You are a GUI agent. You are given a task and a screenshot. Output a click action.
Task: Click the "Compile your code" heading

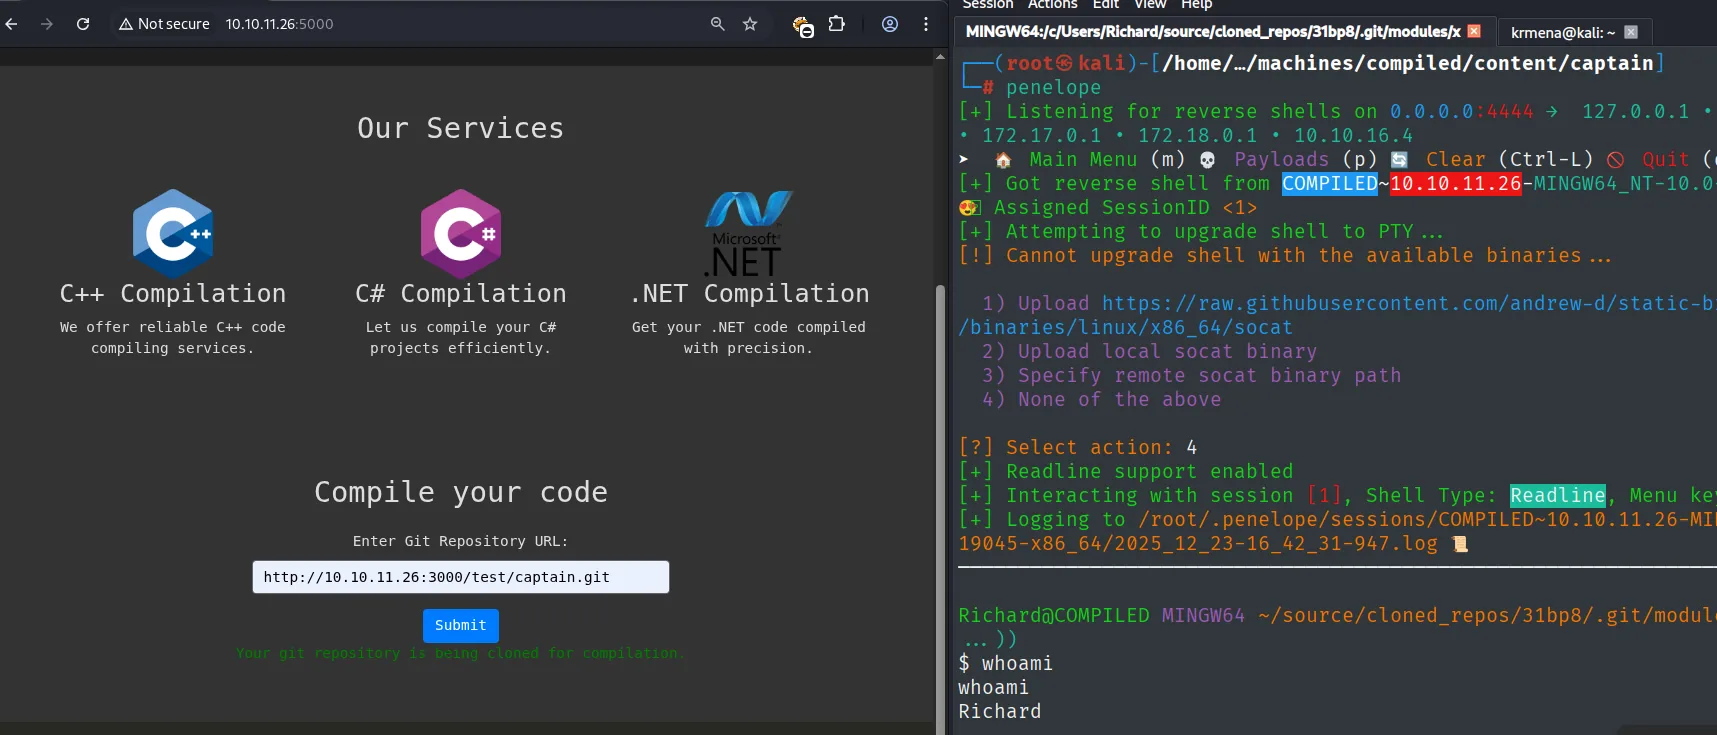461,492
